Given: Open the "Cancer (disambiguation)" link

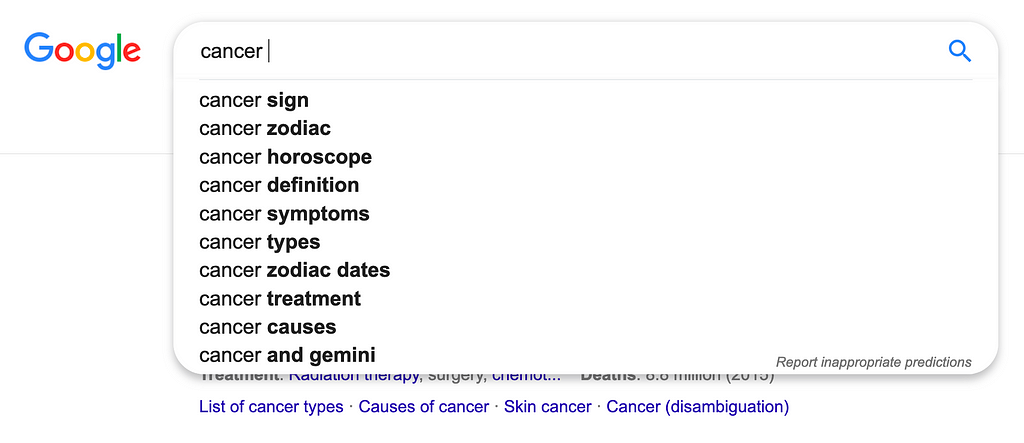Looking at the screenshot, I should click(697, 407).
